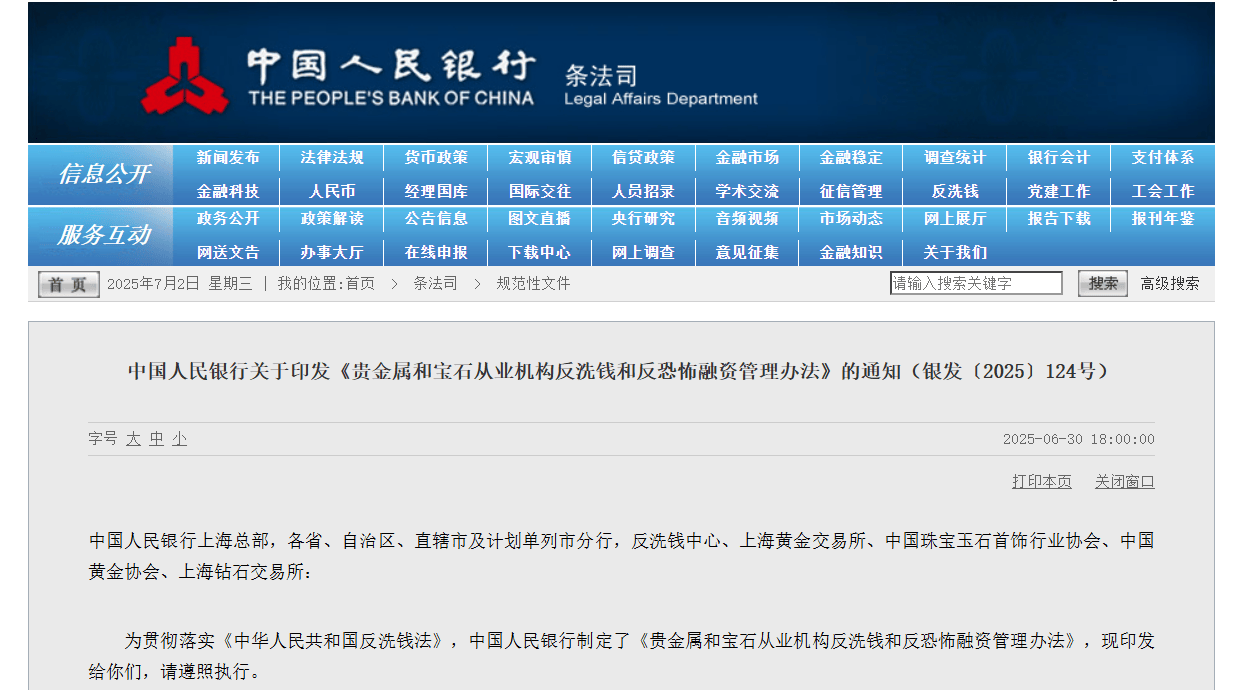
Task: Go to 网送文告 page
Action: click(228, 252)
